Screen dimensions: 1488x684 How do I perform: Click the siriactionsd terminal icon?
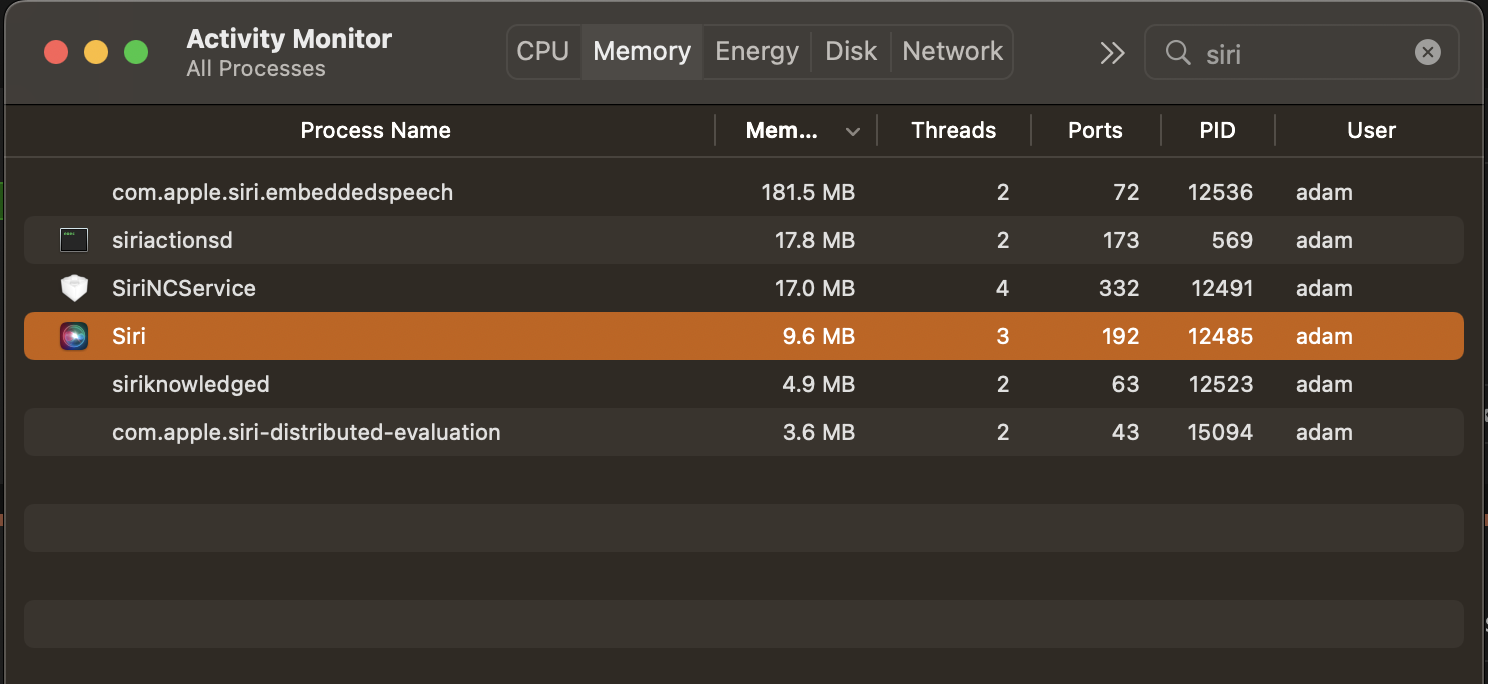[74, 240]
